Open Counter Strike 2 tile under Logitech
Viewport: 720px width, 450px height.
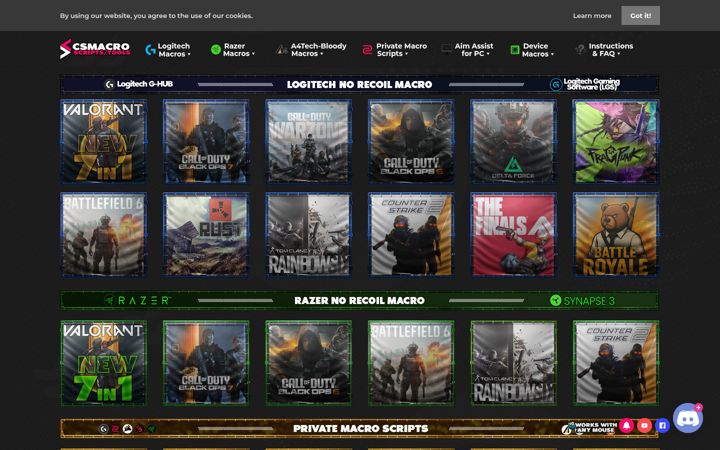coord(411,235)
